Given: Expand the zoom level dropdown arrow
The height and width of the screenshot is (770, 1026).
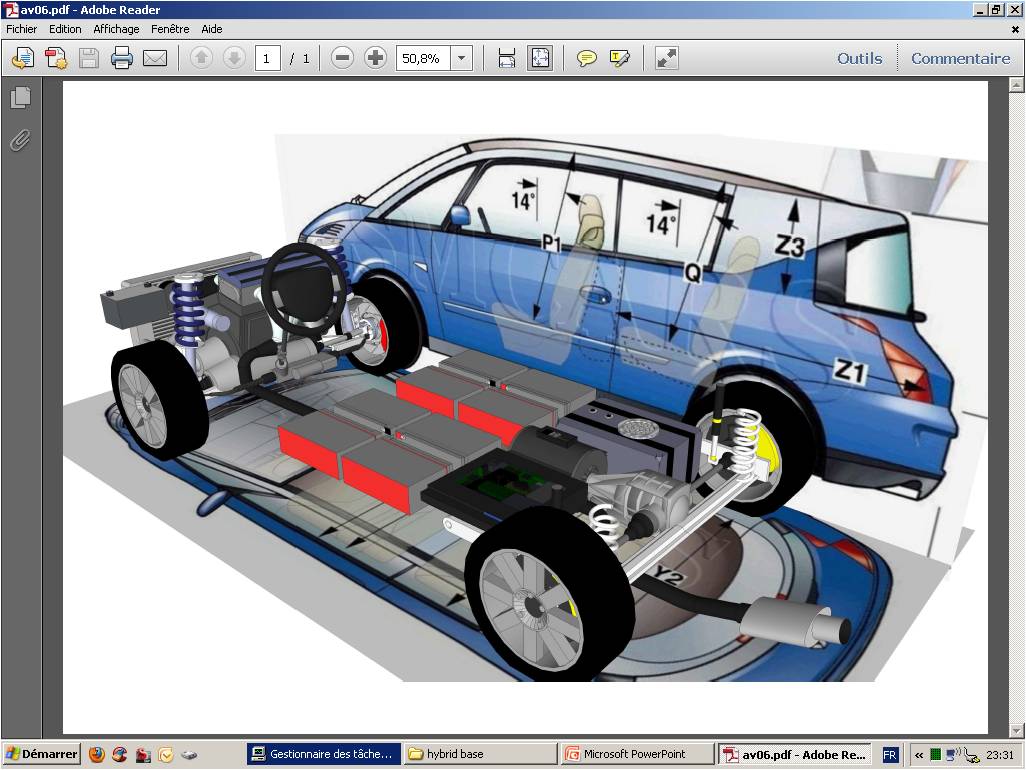Looking at the screenshot, I should 461,58.
